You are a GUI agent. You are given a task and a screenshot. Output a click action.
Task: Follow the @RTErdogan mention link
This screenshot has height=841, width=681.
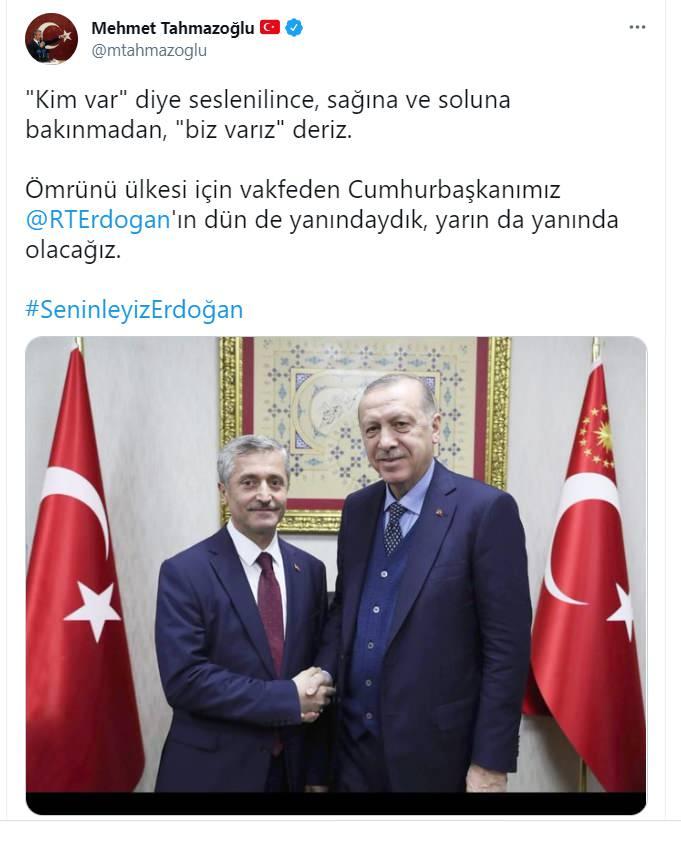coord(98,220)
